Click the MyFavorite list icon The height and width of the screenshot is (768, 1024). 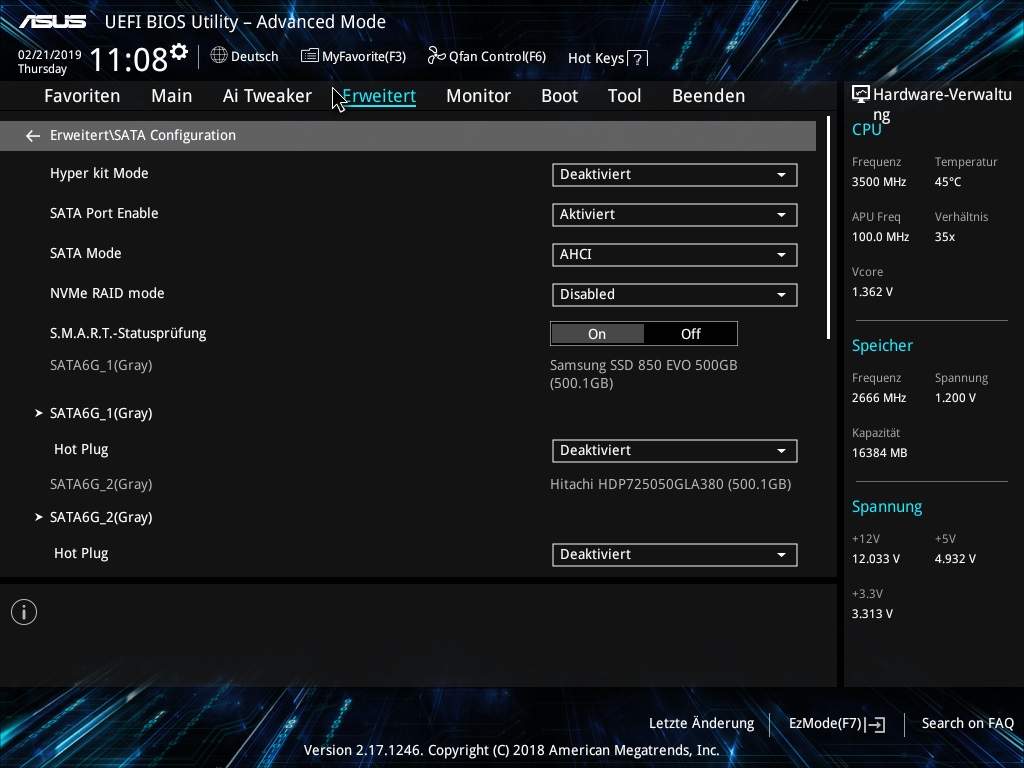[x=310, y=56]
